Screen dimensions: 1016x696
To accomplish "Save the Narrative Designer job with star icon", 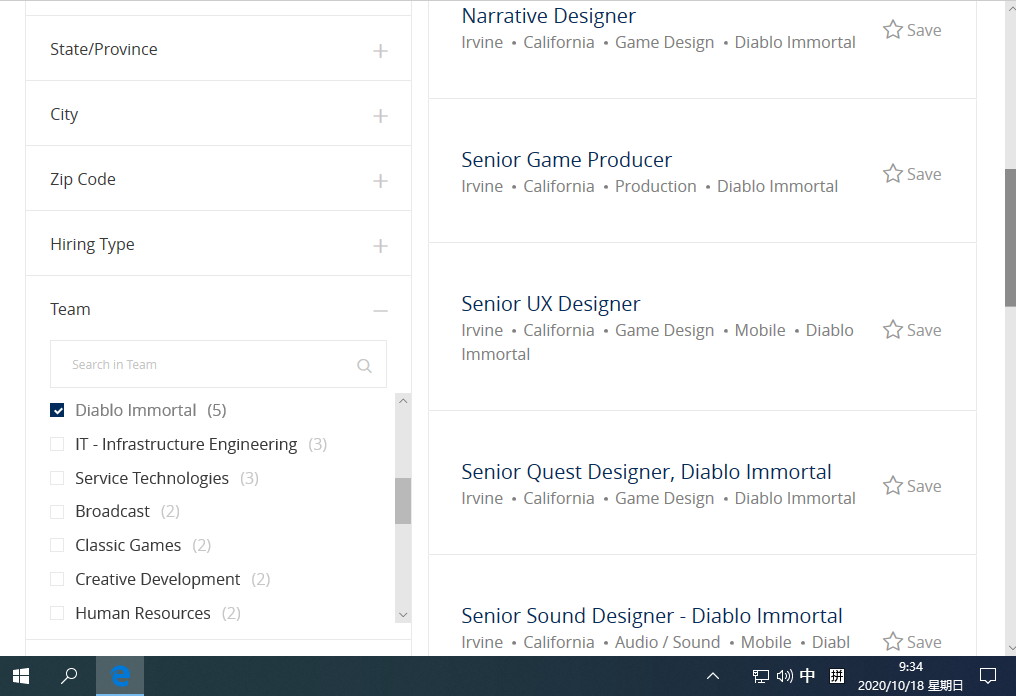I will pyautogui.click(x=912, y=30).
